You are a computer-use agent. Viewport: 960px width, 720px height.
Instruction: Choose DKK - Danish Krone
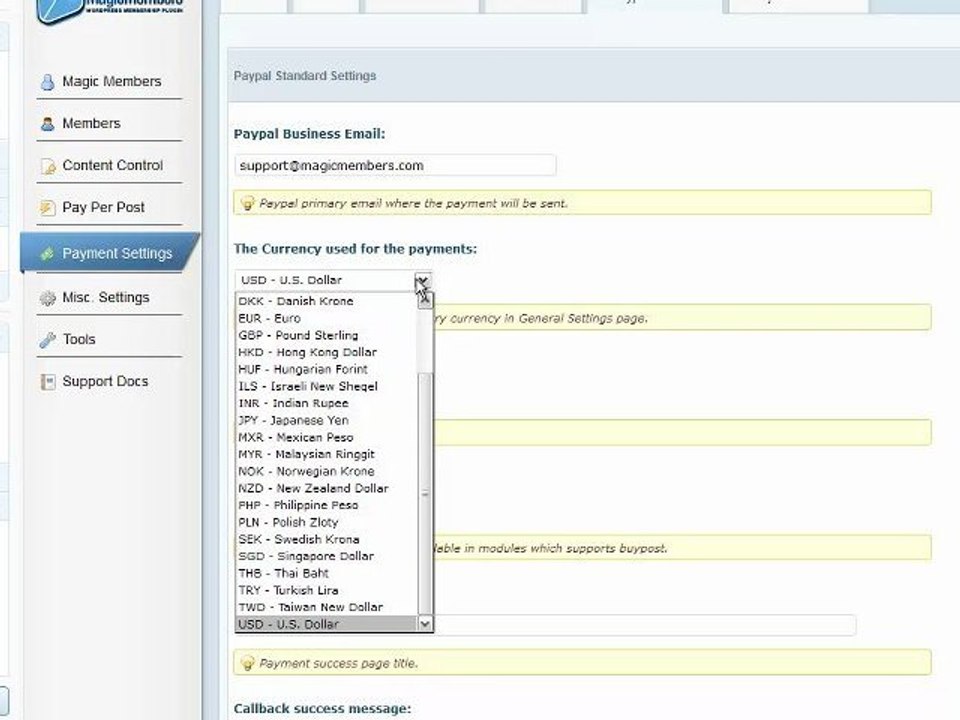coord(326,301)
